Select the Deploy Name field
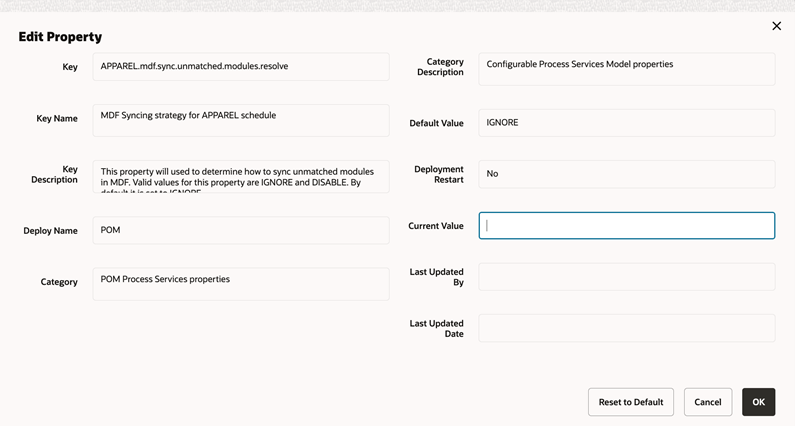The image size is (795, 426). click(241, 230)
